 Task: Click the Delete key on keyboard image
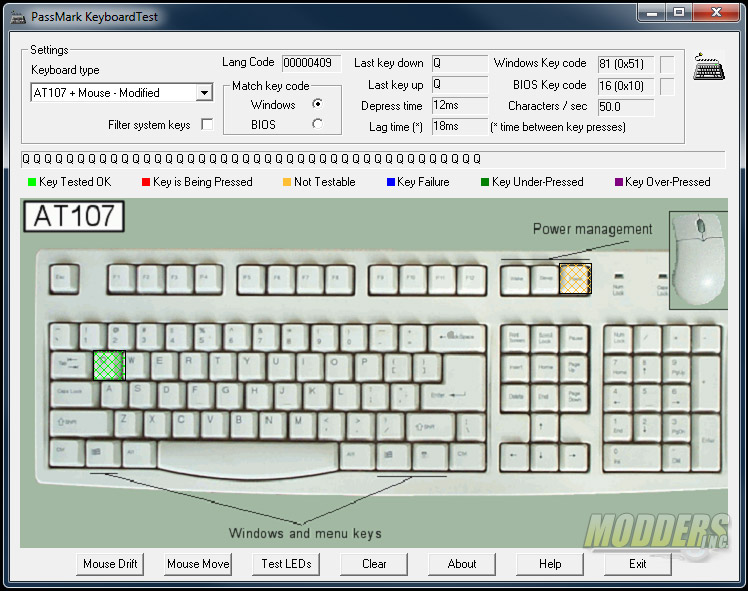(x=515, y=398)
